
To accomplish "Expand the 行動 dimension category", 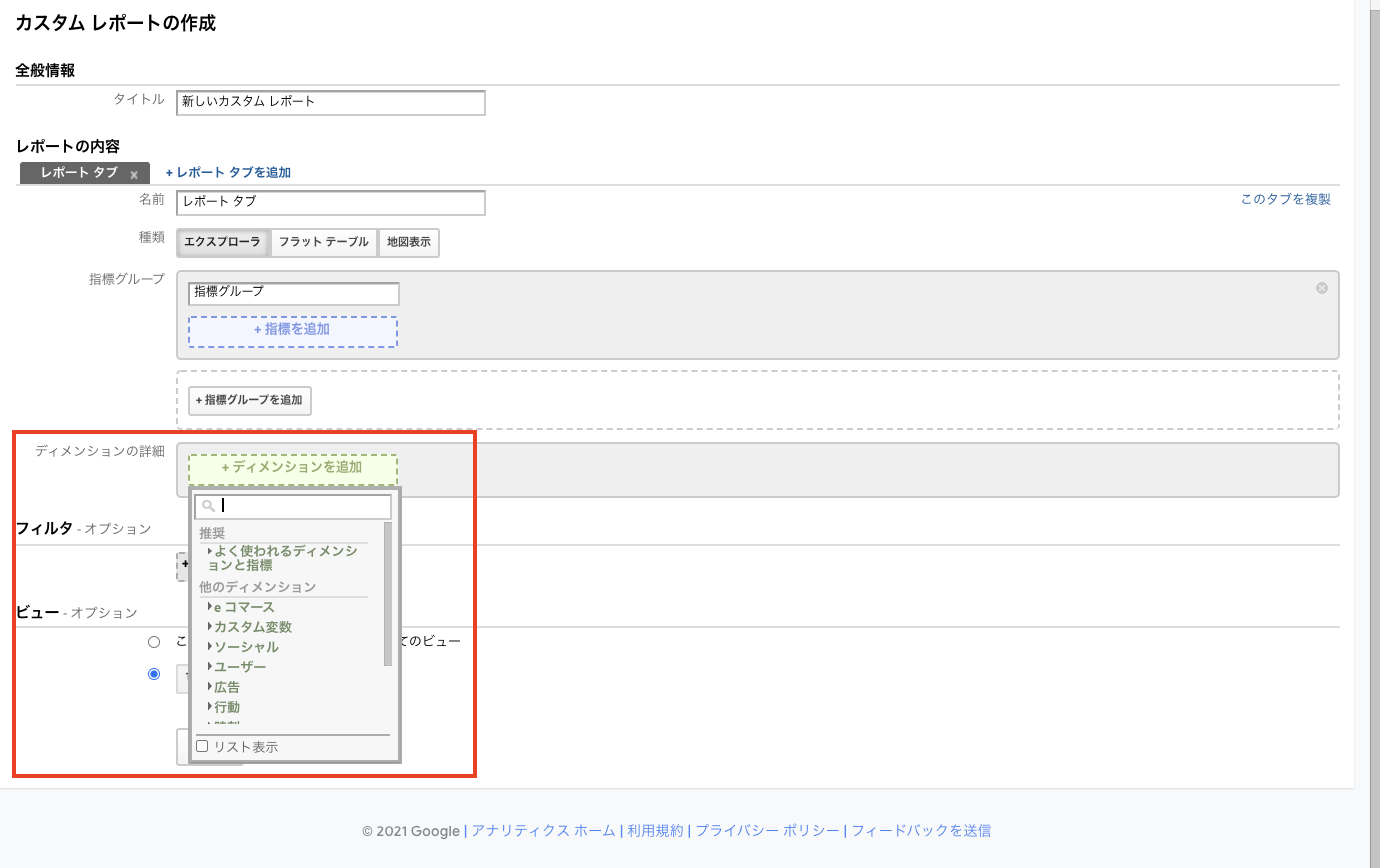I will [227, 707].
